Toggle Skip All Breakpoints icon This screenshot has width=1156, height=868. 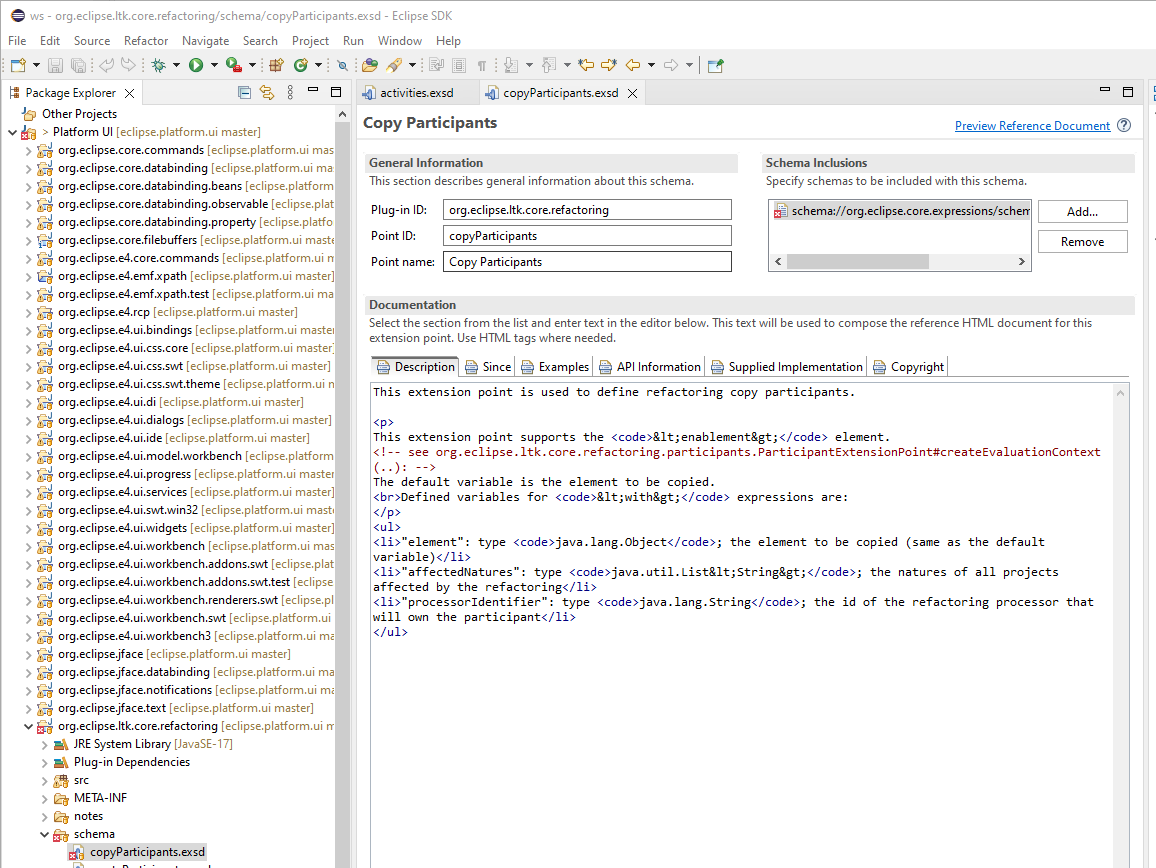[x=342, y=66]
